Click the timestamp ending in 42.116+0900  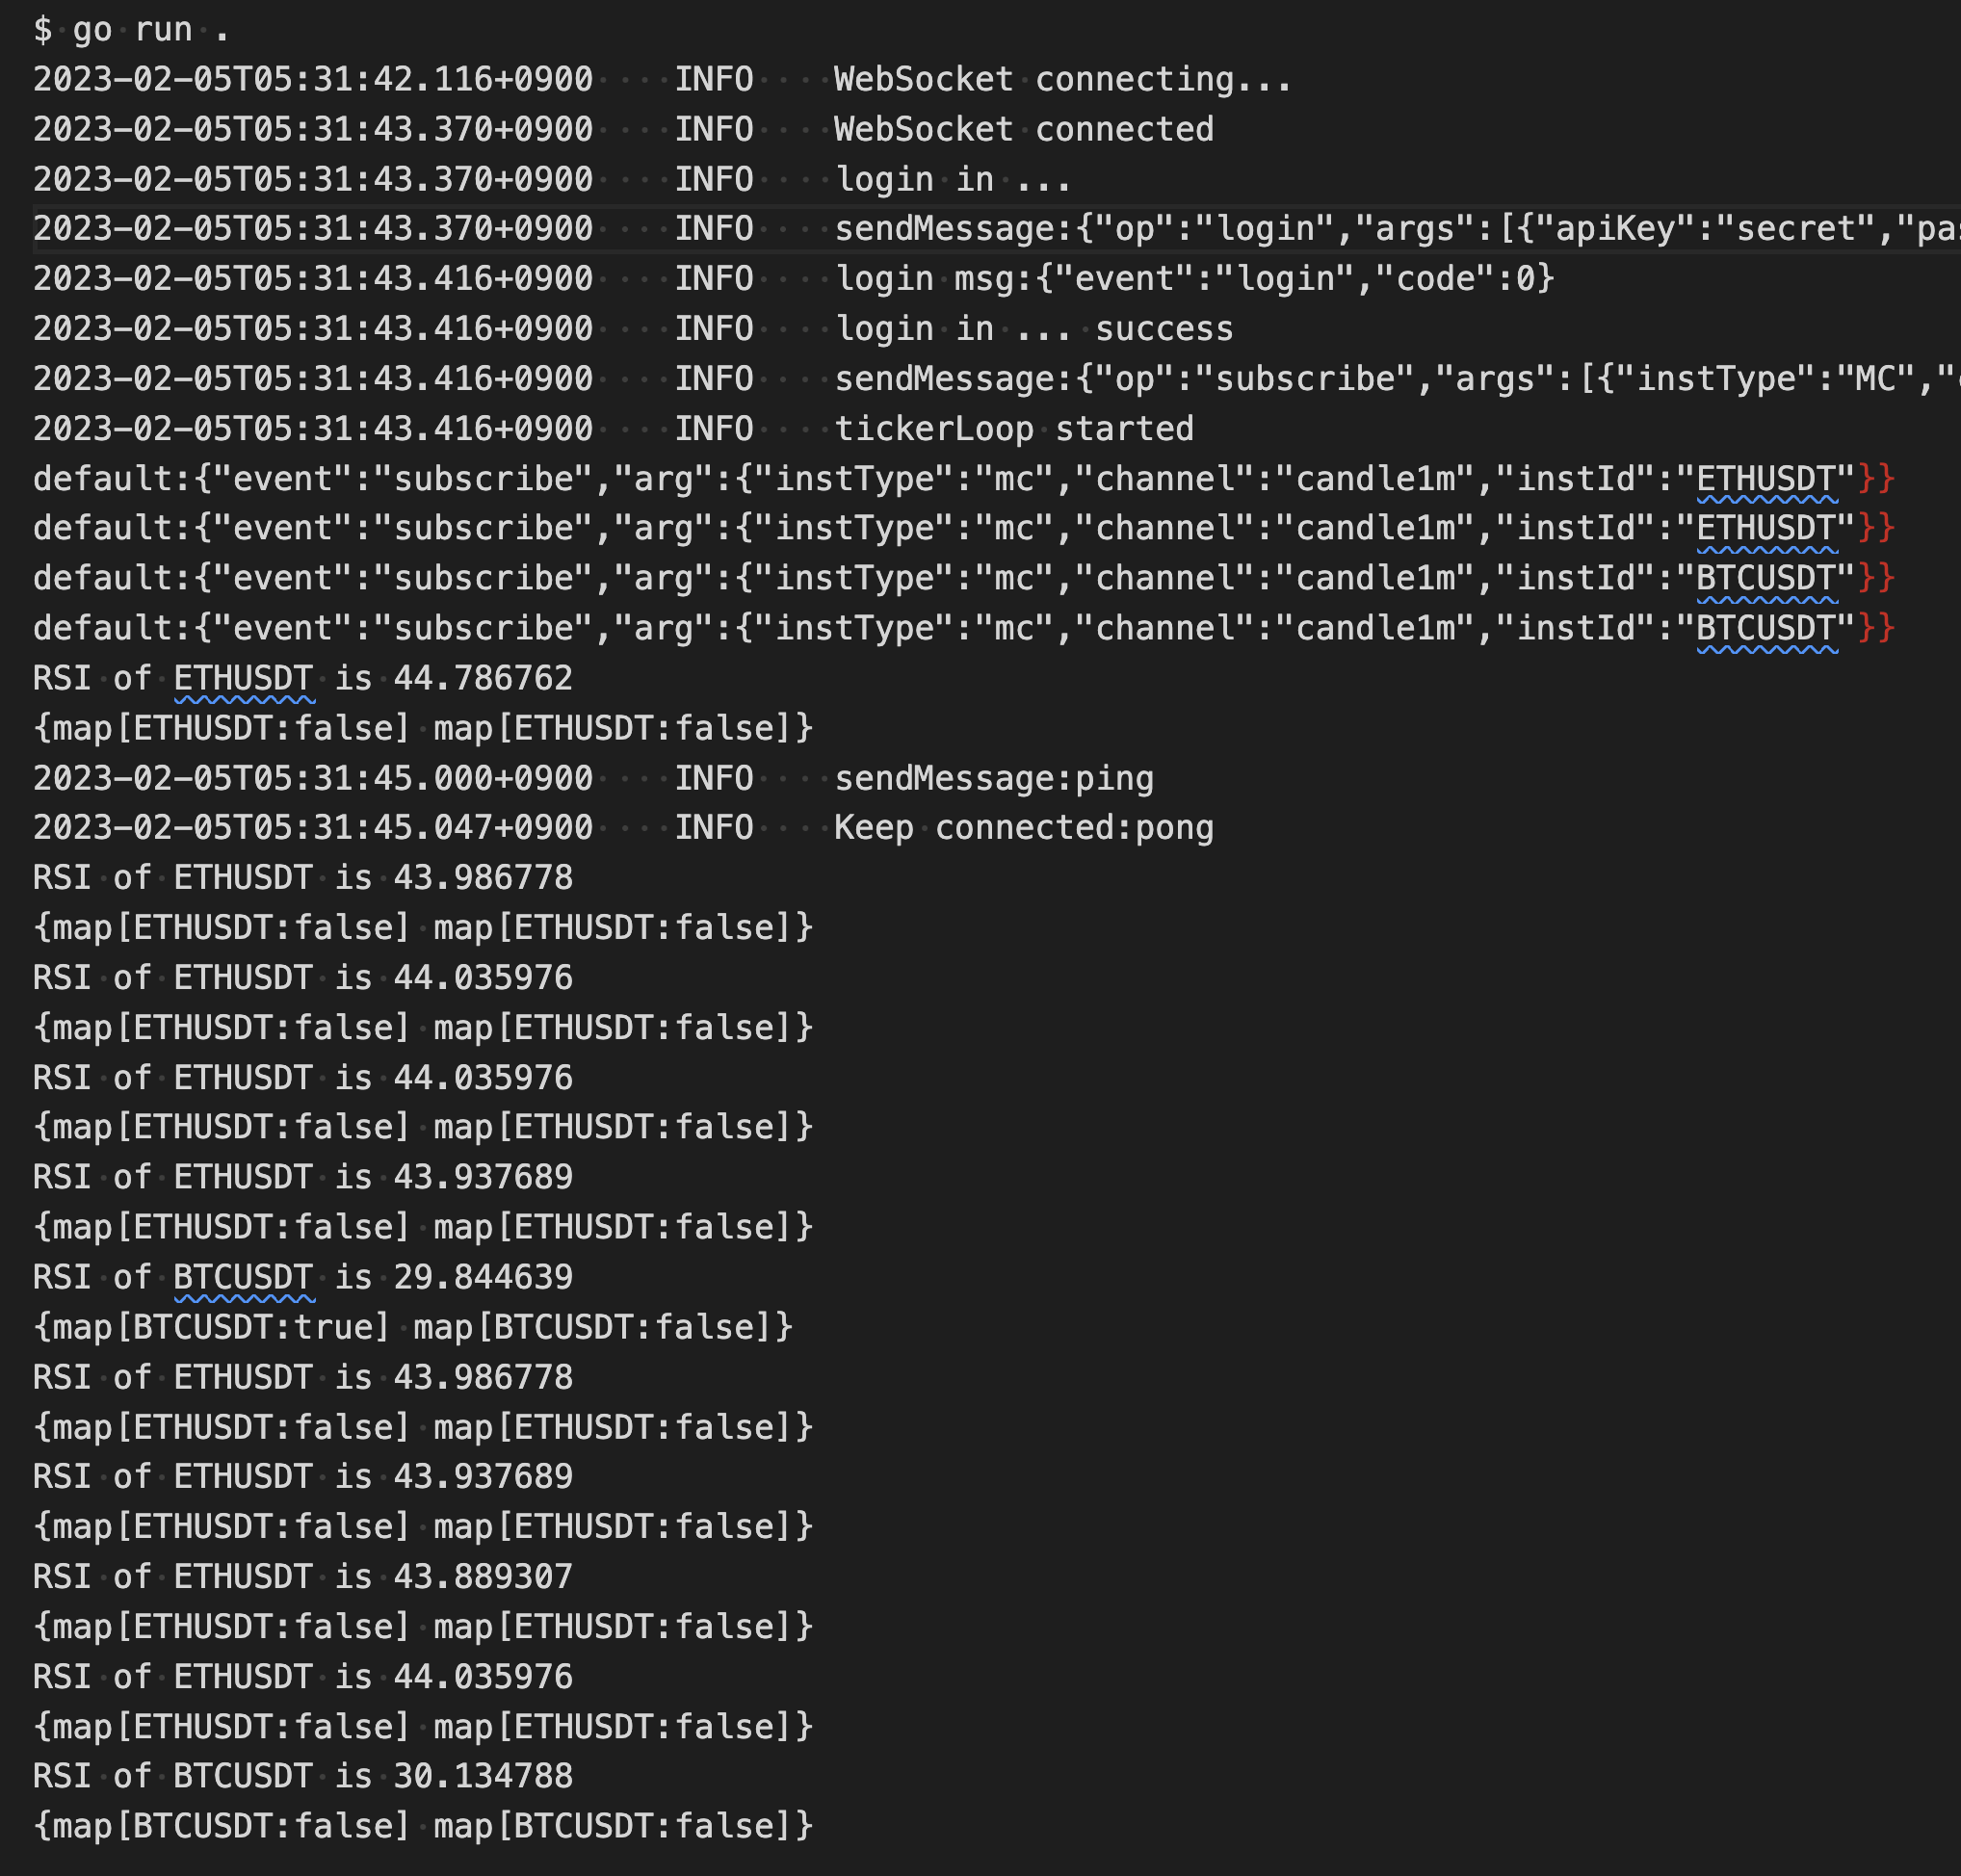[313, 80]
